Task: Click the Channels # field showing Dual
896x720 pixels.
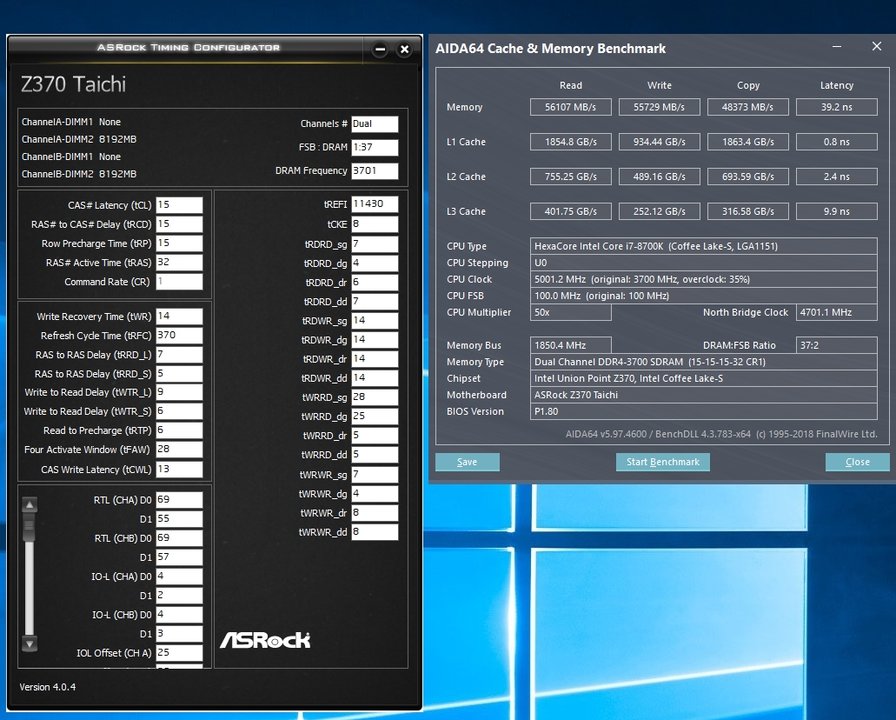Action: pos(375,124)
